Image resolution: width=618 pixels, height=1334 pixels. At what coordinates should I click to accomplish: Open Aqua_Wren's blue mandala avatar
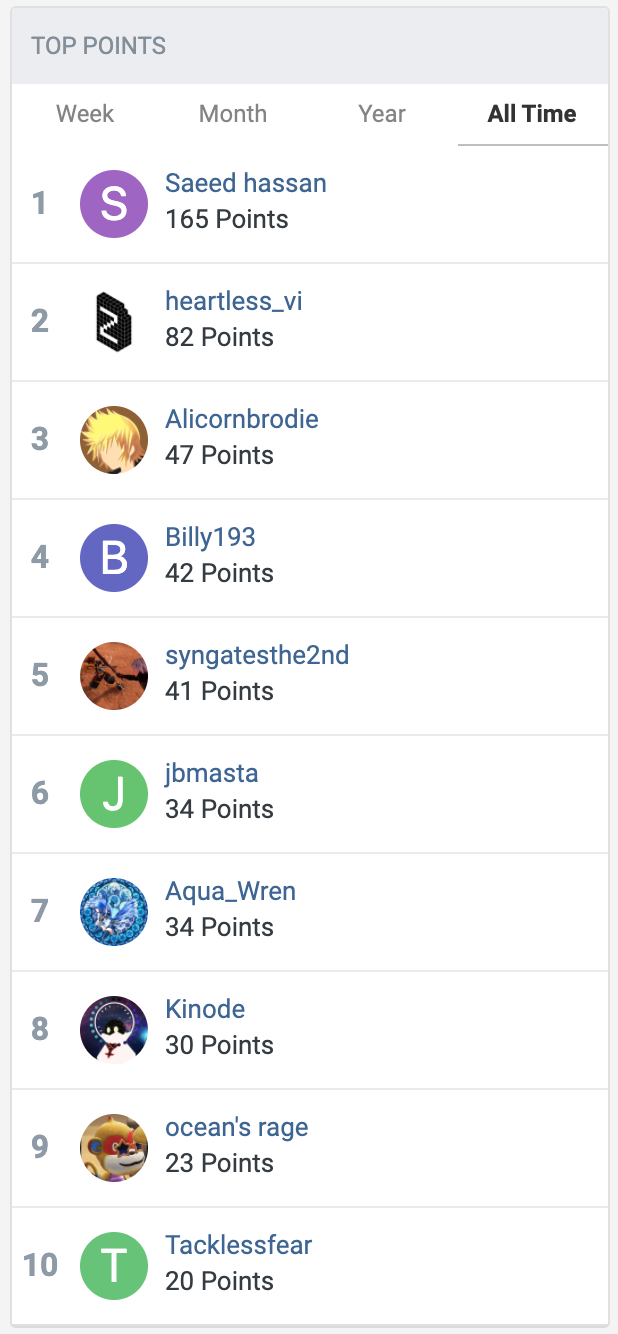114,912
